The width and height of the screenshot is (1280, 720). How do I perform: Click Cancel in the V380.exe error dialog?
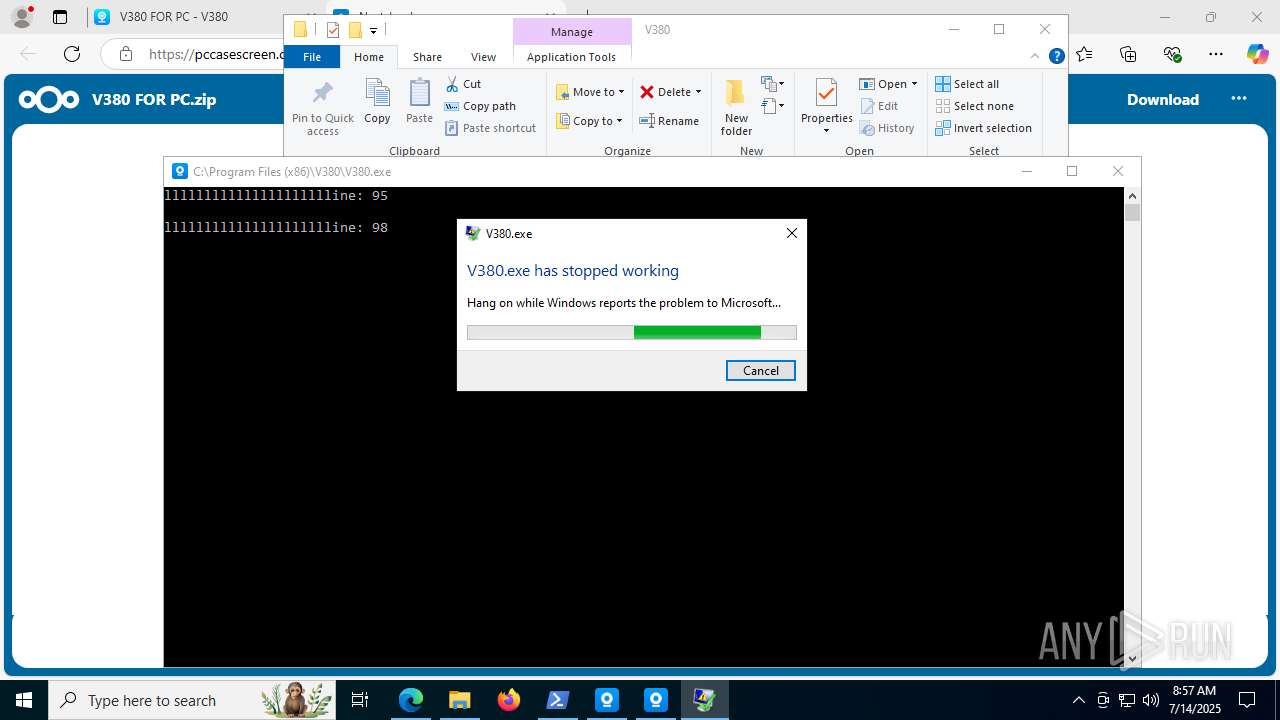click(760, 370)
